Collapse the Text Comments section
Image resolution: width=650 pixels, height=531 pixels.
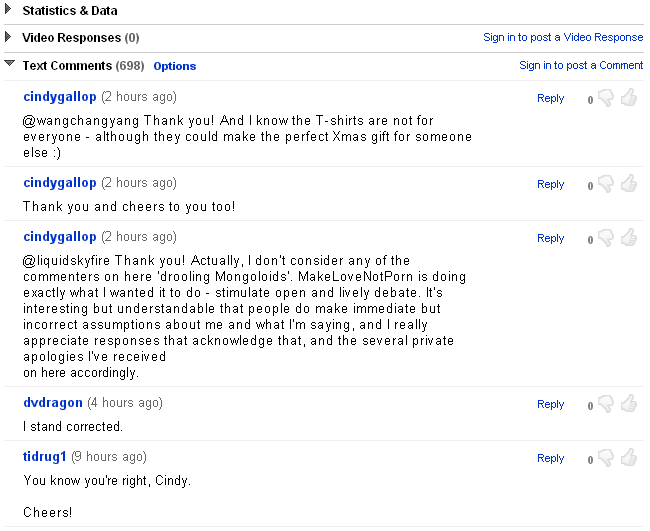(9, 64)
